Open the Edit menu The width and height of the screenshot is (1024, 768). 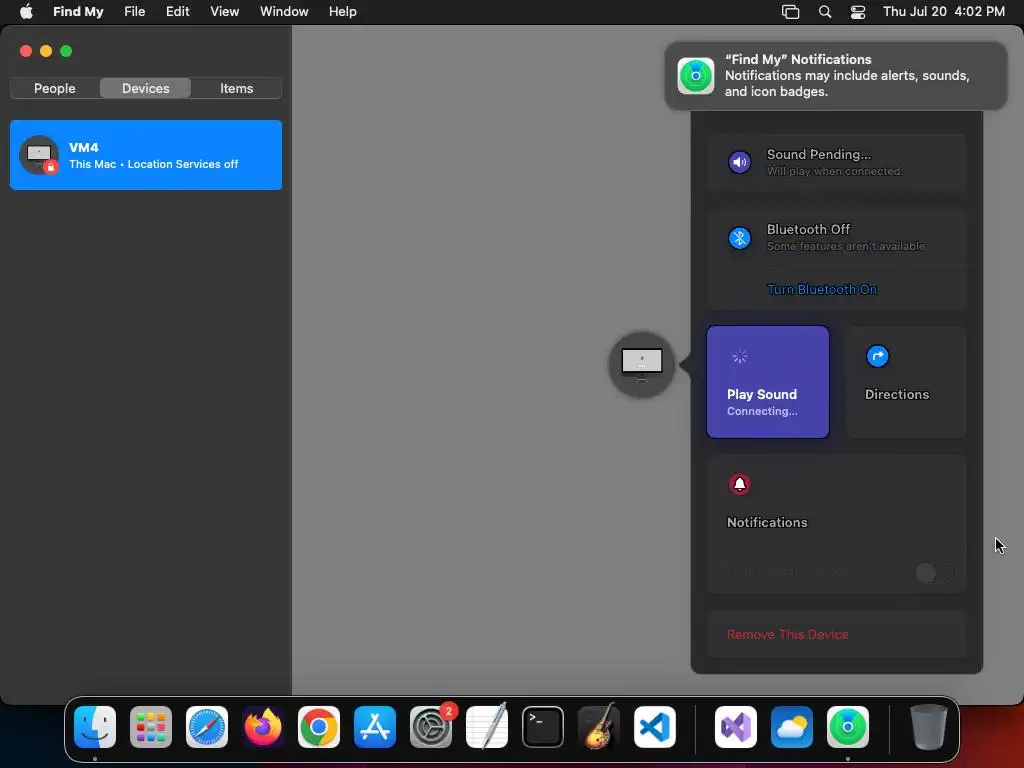(x=178, y=12)
